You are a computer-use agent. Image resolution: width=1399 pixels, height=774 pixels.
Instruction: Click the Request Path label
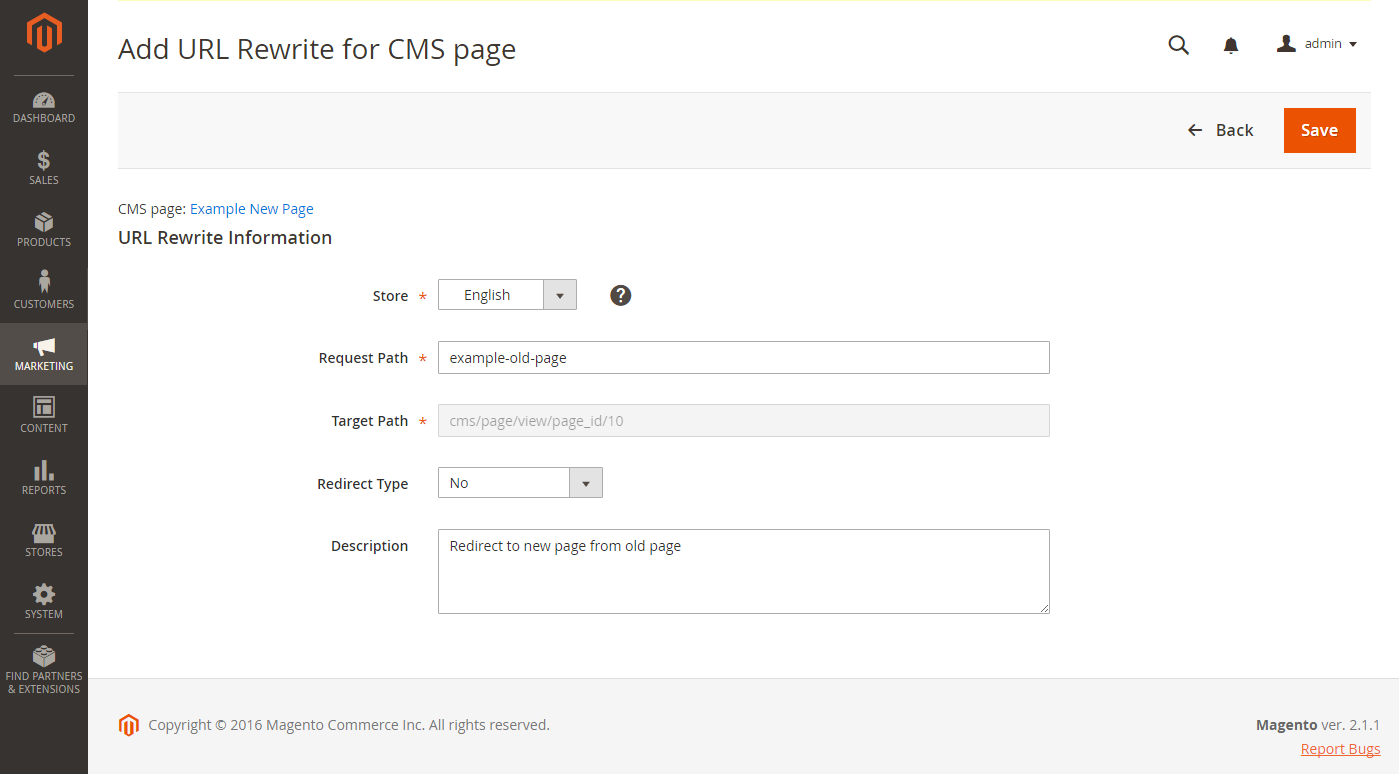point(363,358)
